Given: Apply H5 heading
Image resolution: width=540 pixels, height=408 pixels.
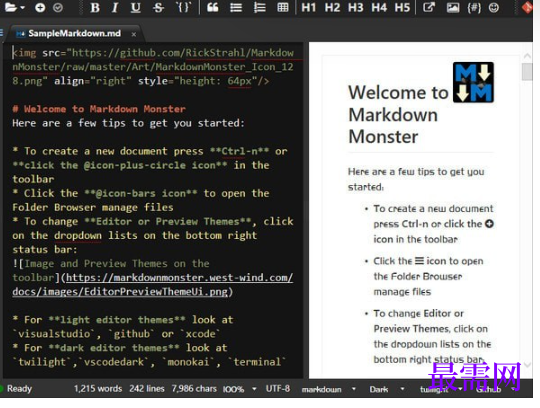Looking at the screenshot, I should point(402,8).
